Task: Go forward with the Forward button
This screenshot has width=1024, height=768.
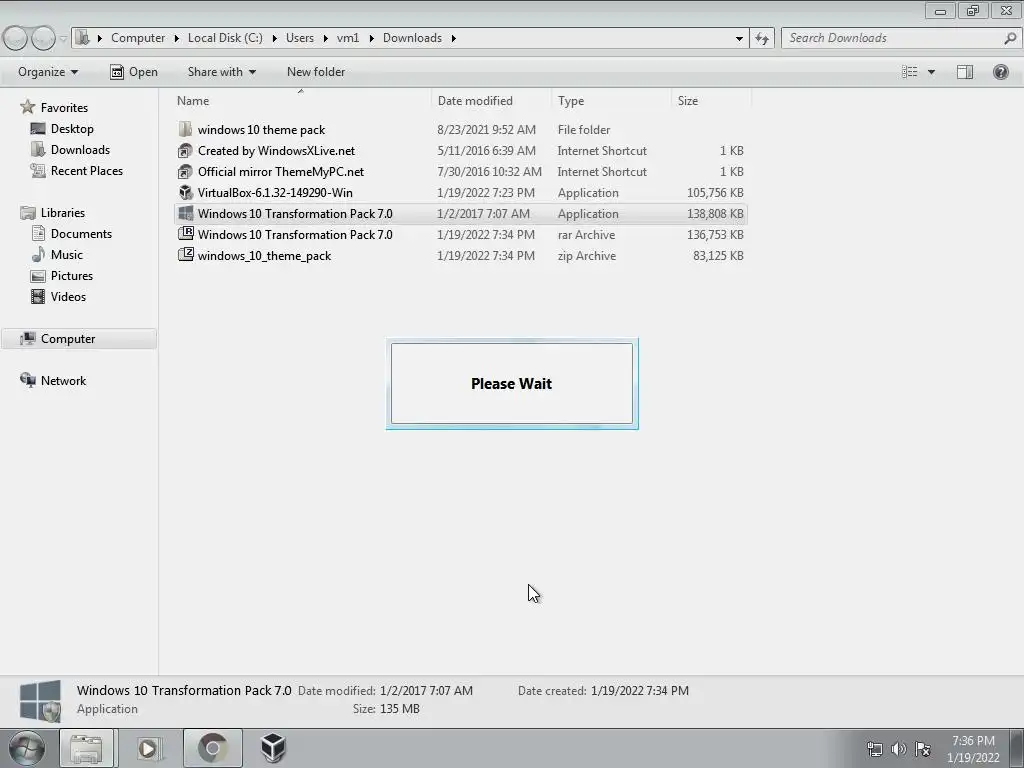Action: coord(43,38)
